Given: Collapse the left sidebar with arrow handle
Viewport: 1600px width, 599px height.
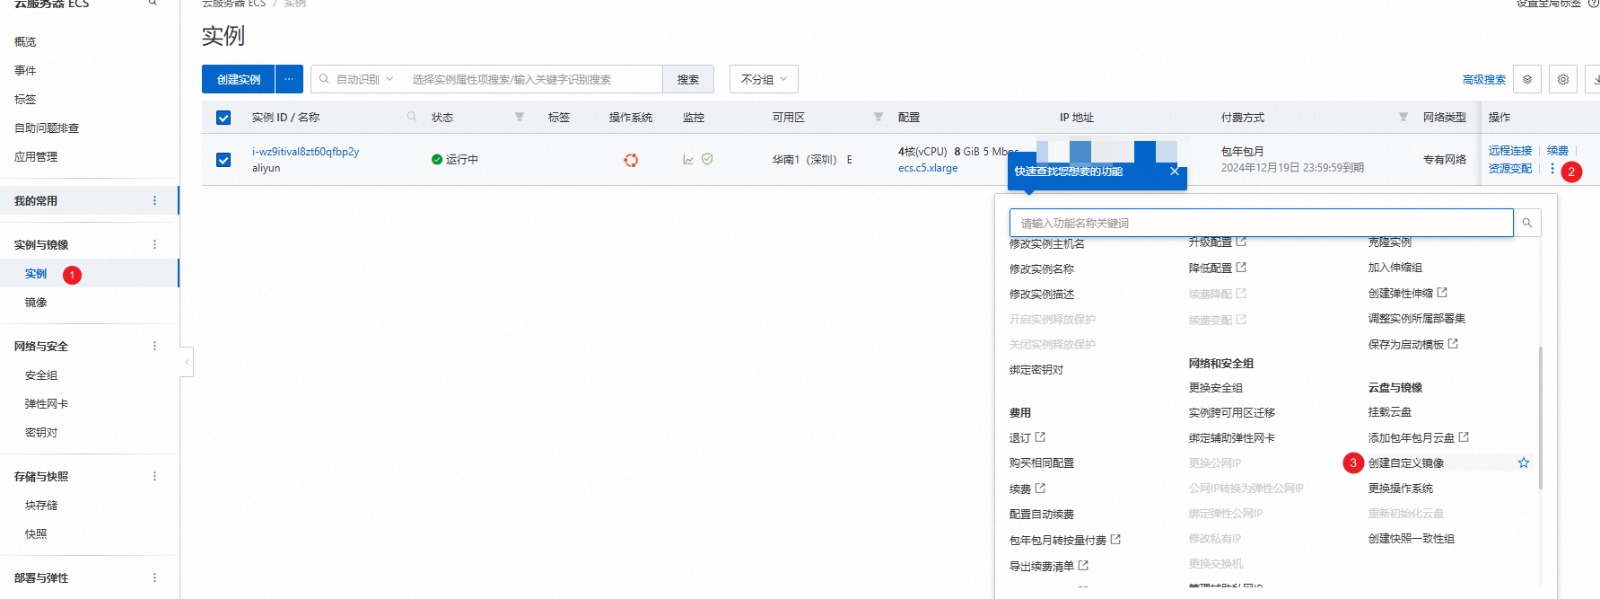Looking at the screenshot, I should tap(187, 362).
